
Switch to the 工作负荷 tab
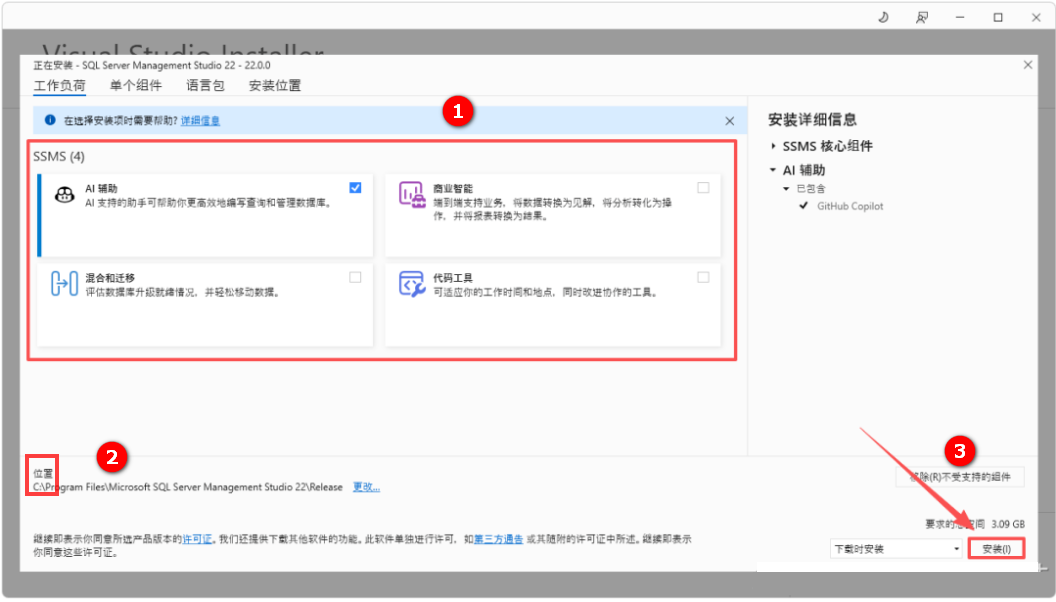[x=60, y=86]
